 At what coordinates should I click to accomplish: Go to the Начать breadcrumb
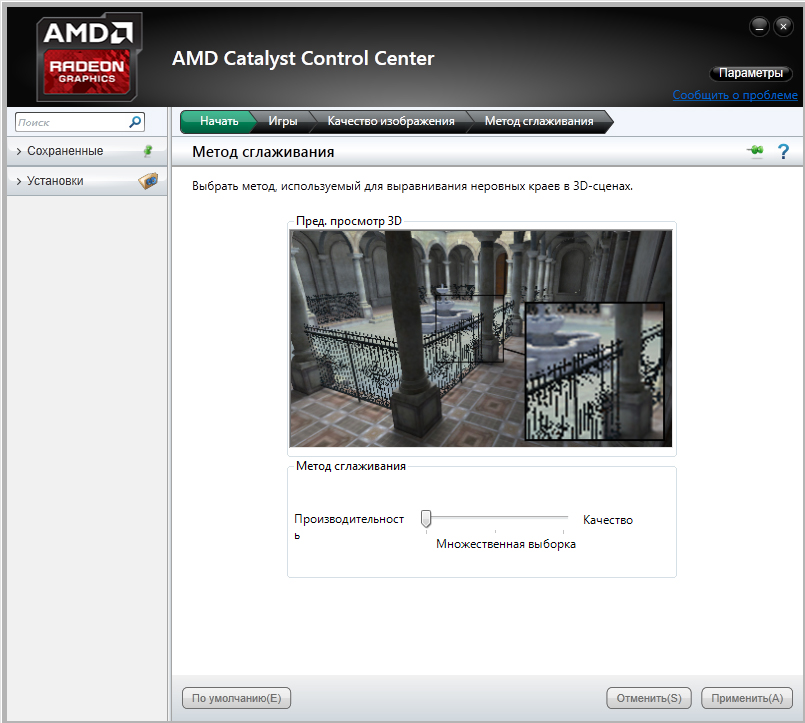tap(218, 121)
